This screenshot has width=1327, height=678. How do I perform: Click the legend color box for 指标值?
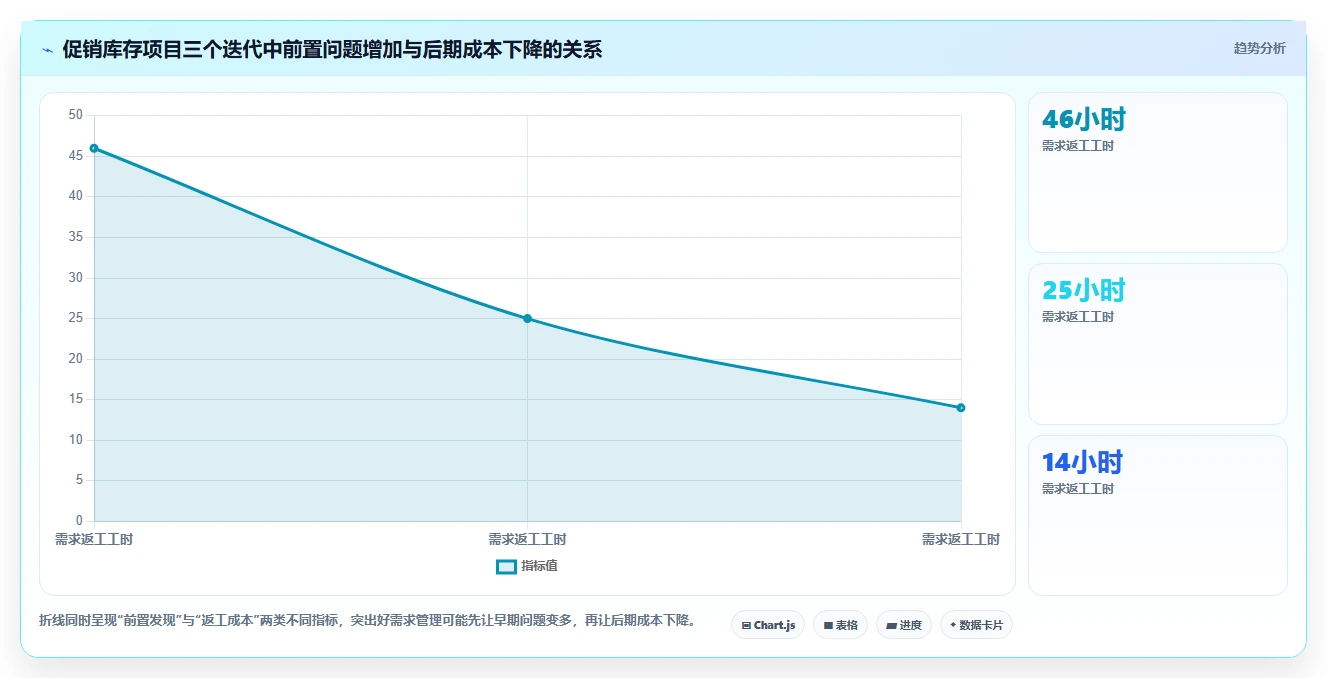[x=506, y=567]
